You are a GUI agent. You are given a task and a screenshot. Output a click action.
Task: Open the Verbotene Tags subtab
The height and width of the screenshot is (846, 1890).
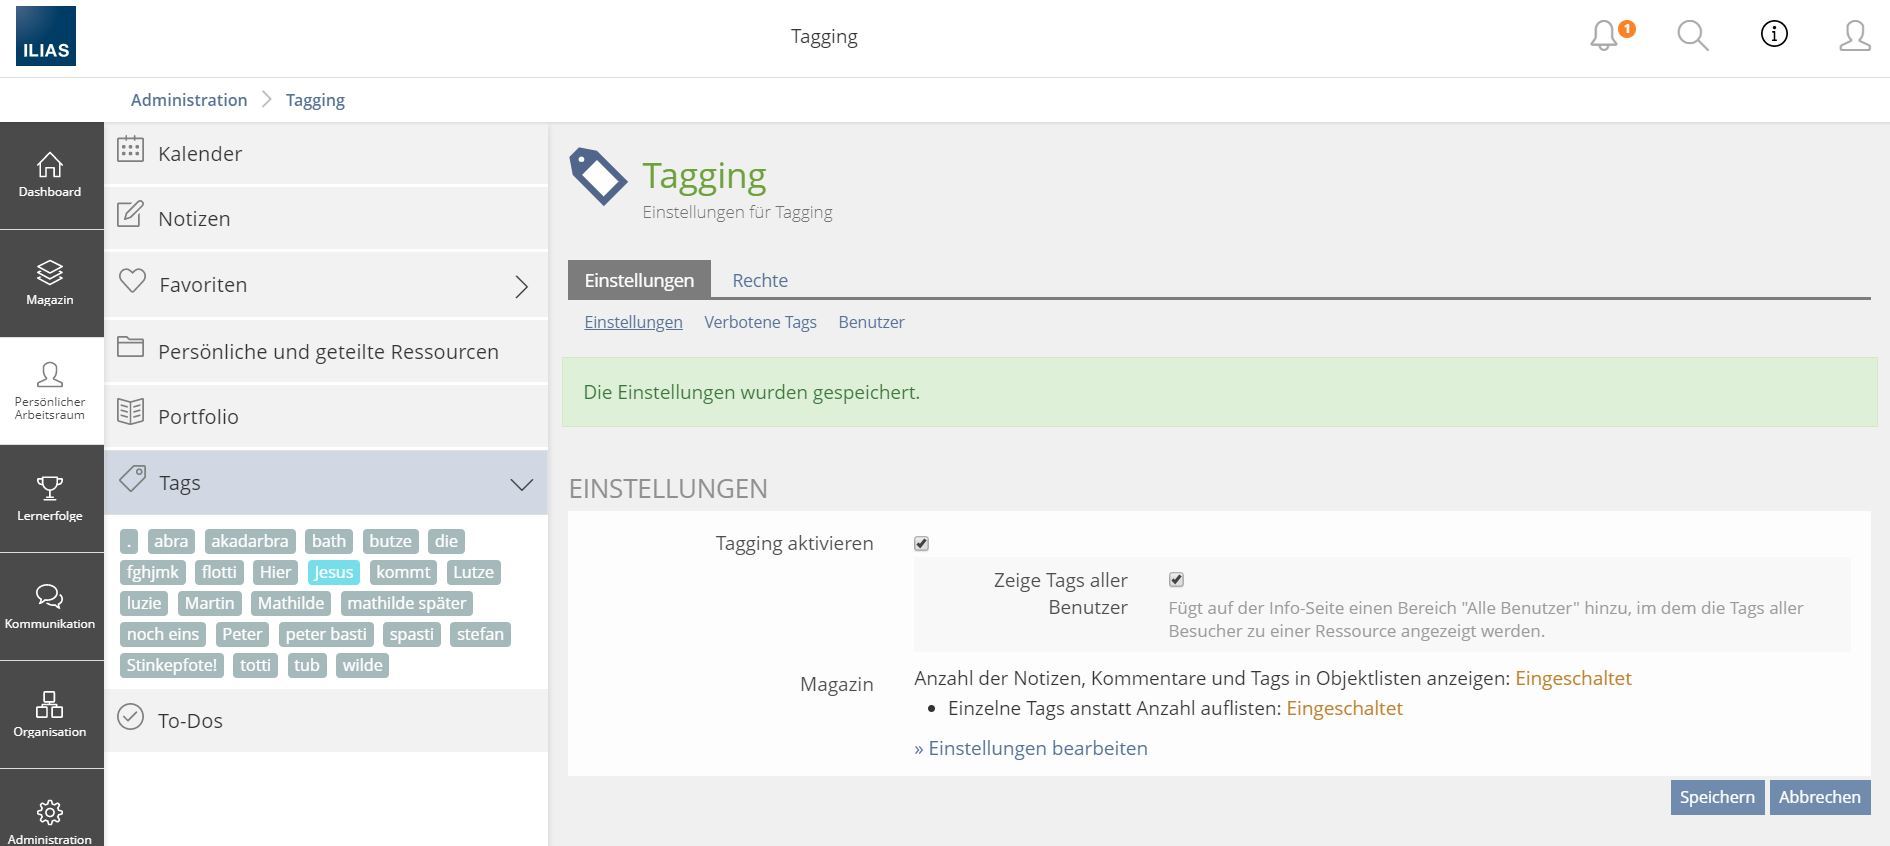point(760,322)
